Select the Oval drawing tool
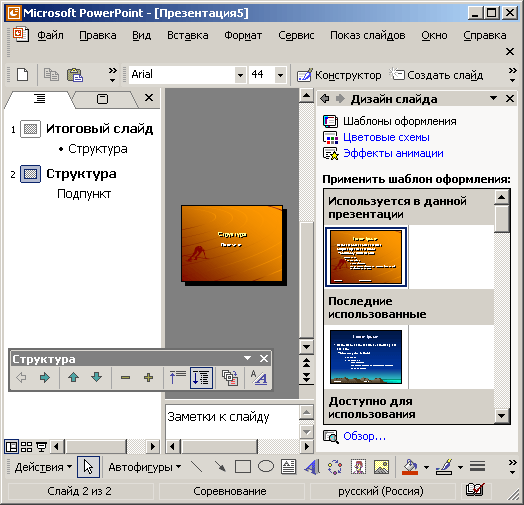The width and height of the screenshot is (524, 505). pyautogui.click(x=266, y=467)
